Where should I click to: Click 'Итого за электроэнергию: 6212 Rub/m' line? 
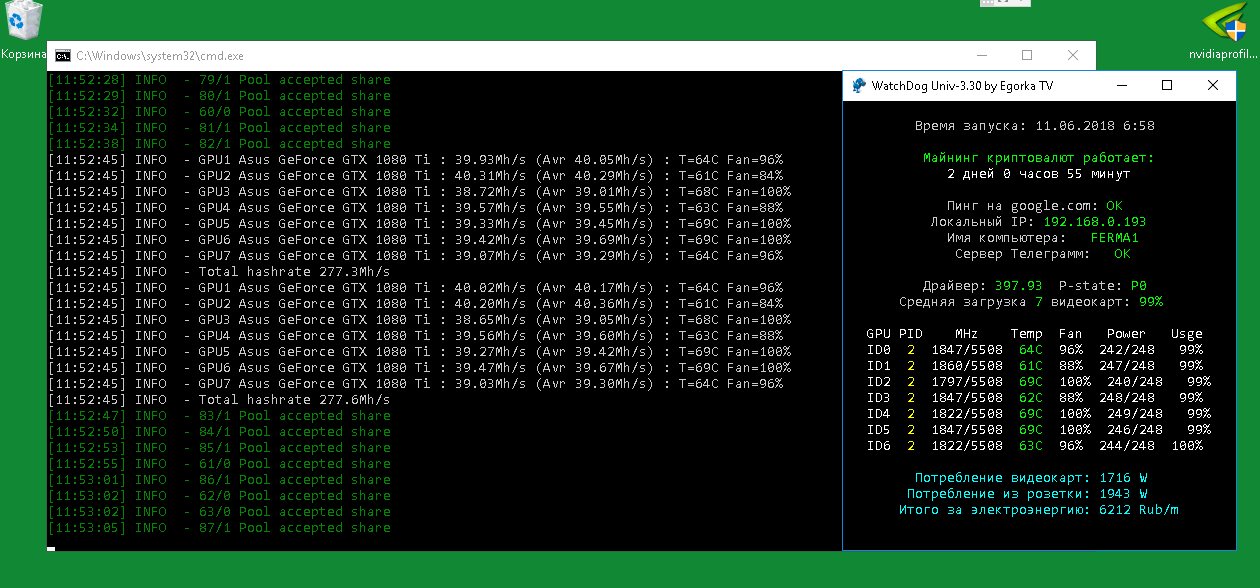(1039, 510)
